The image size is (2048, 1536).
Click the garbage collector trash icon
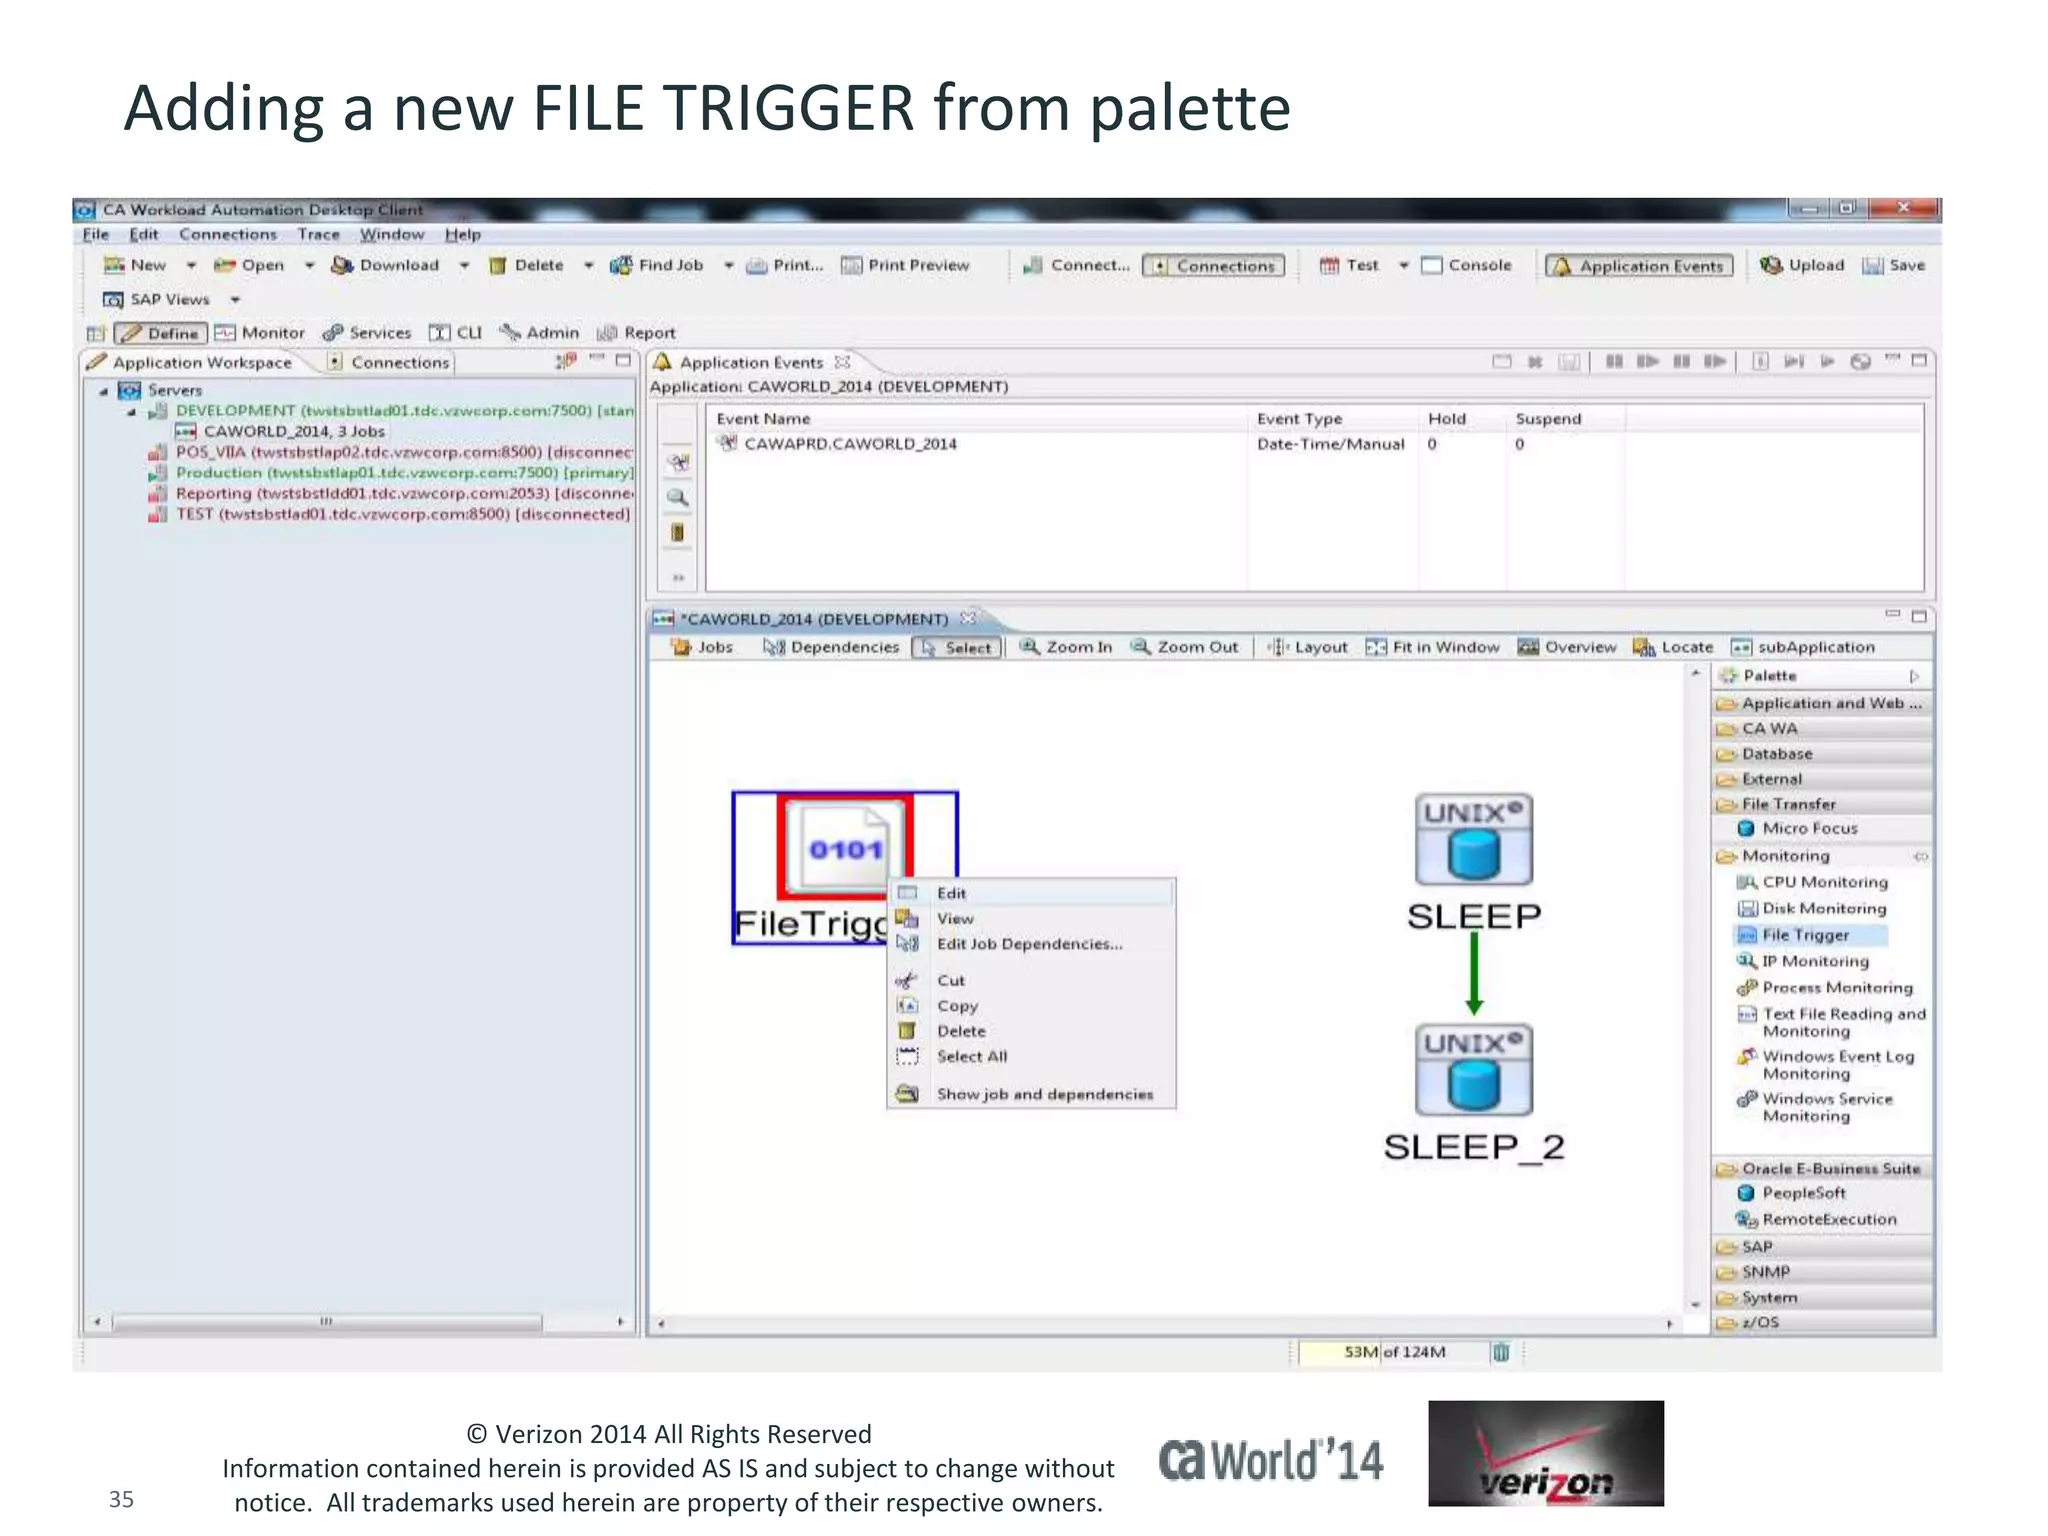1501,1352
